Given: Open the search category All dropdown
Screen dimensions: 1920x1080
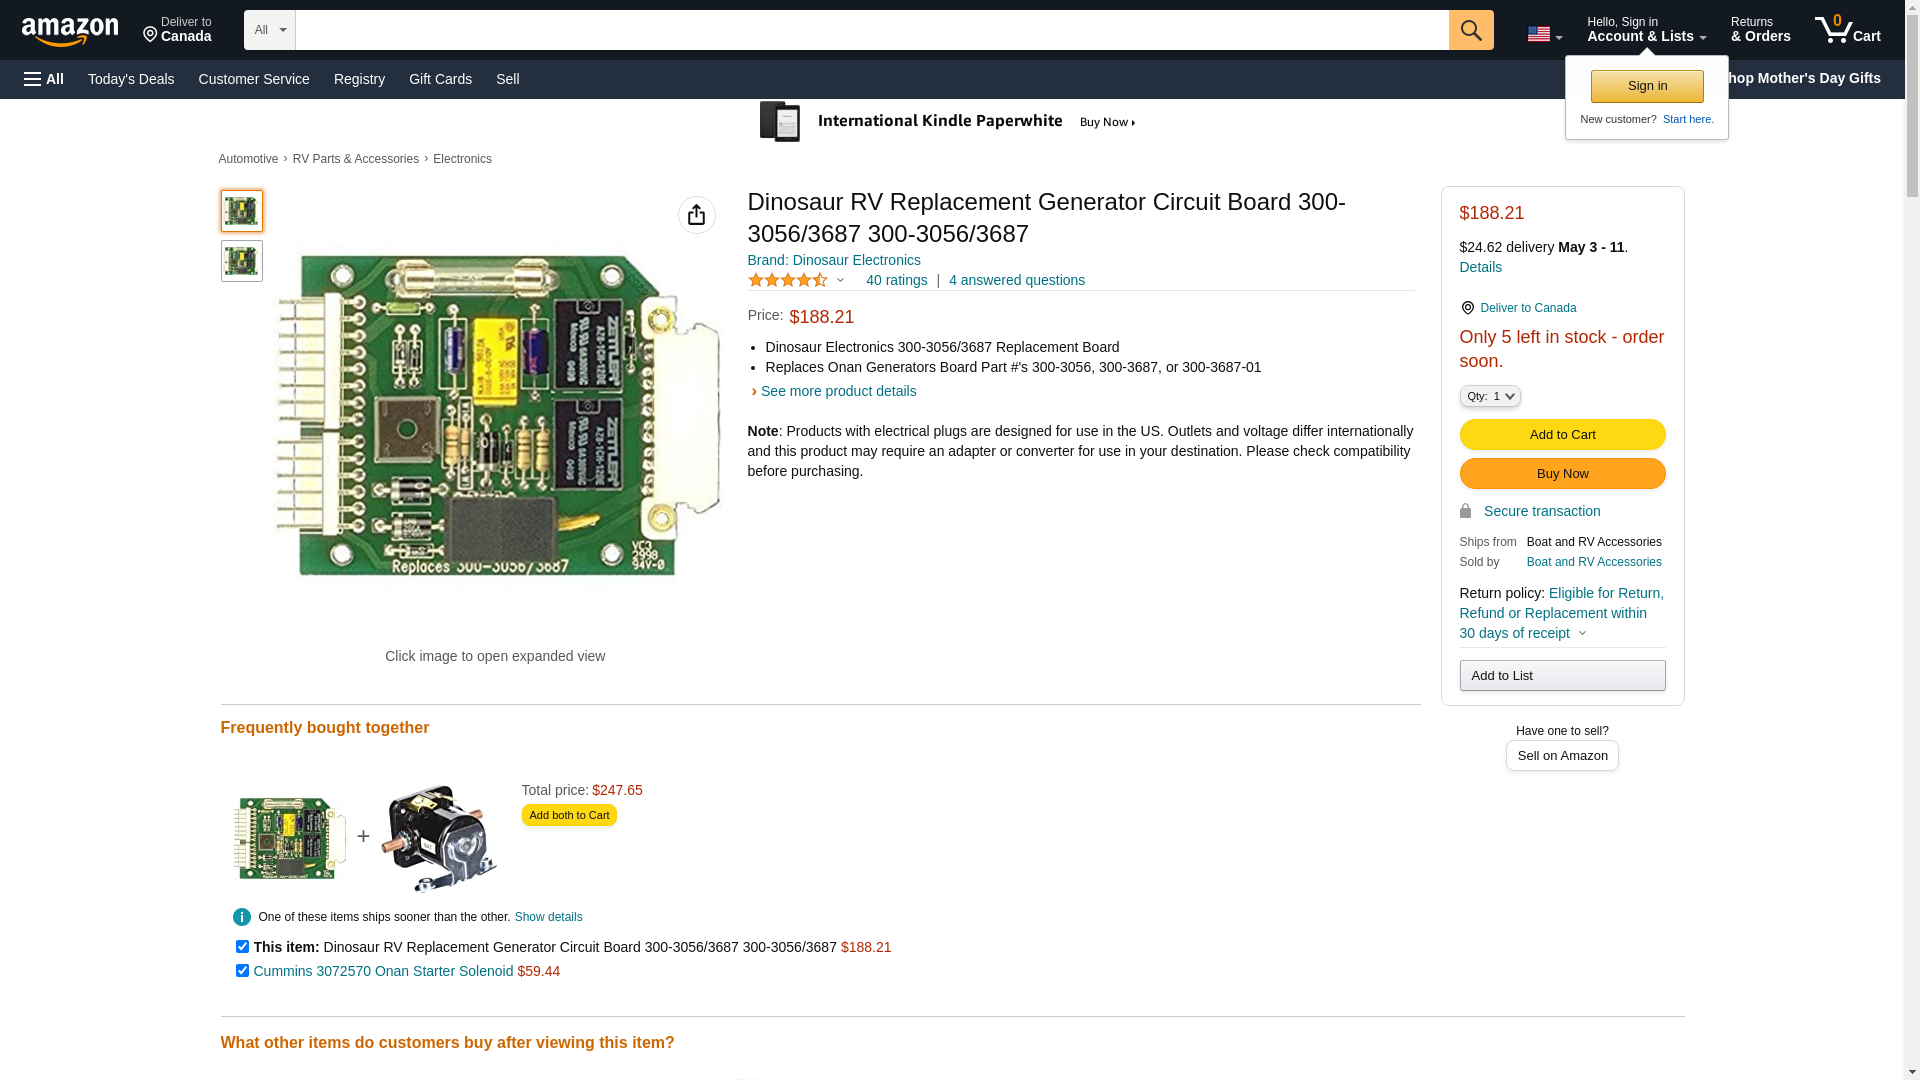Looking at the screenshot, I should click(270, 30).
